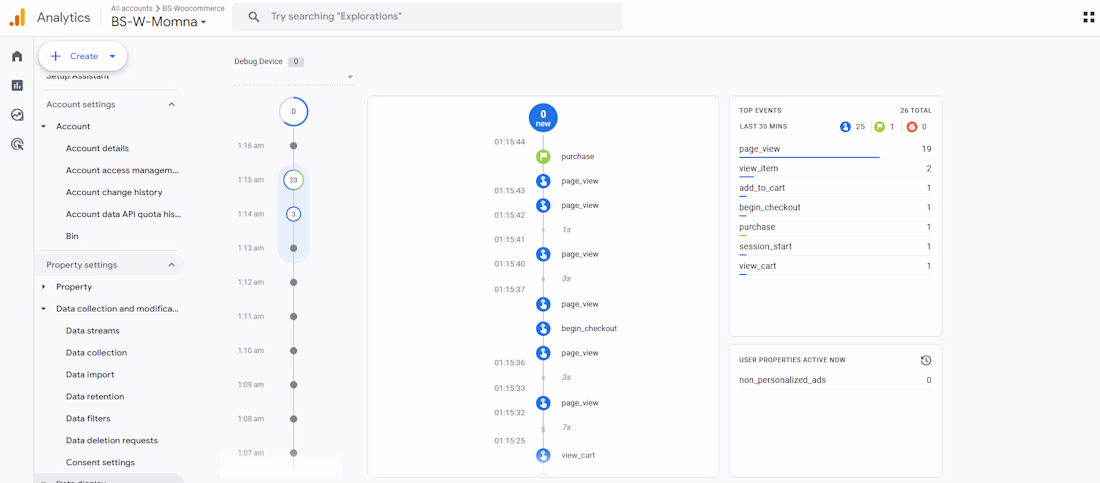Expand the Property tree item

pos(43,287)
